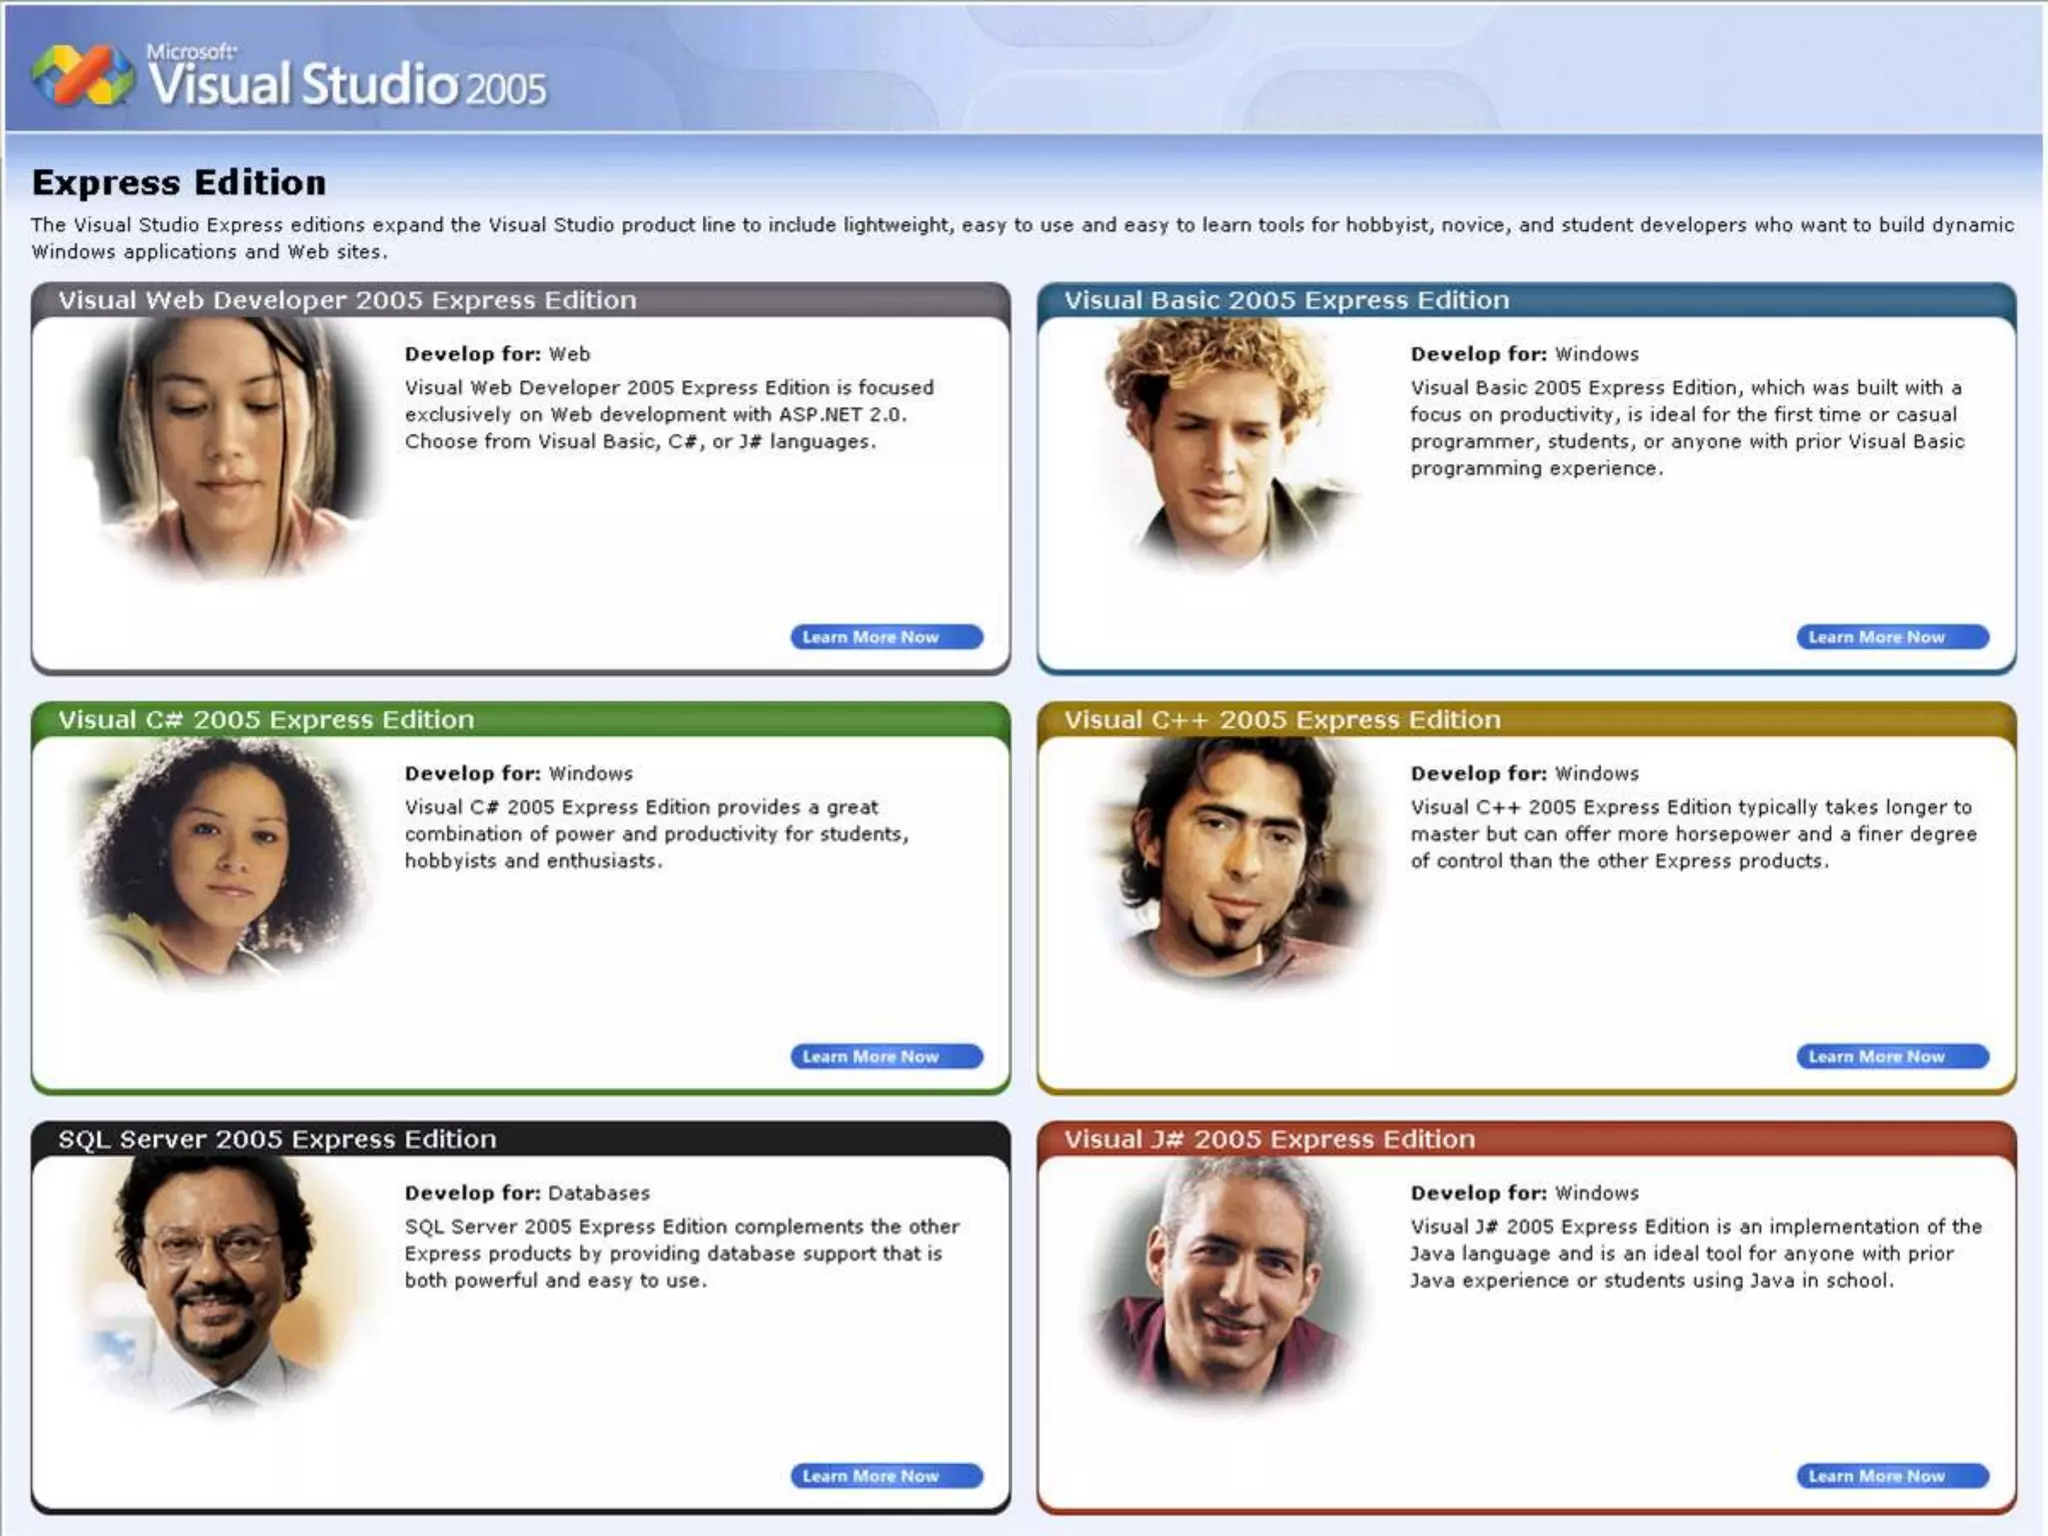Screen dimensions: 2048x1536
Task: Open Learn More Now for Visual J# Express
Action: point(1892,1476)
